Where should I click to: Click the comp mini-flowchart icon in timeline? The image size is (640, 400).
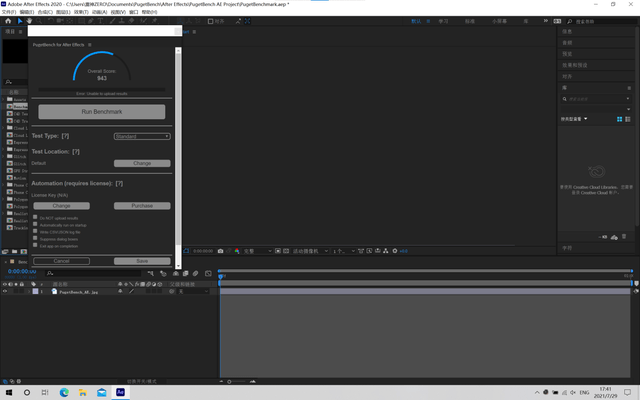click(x=151, y=273)
